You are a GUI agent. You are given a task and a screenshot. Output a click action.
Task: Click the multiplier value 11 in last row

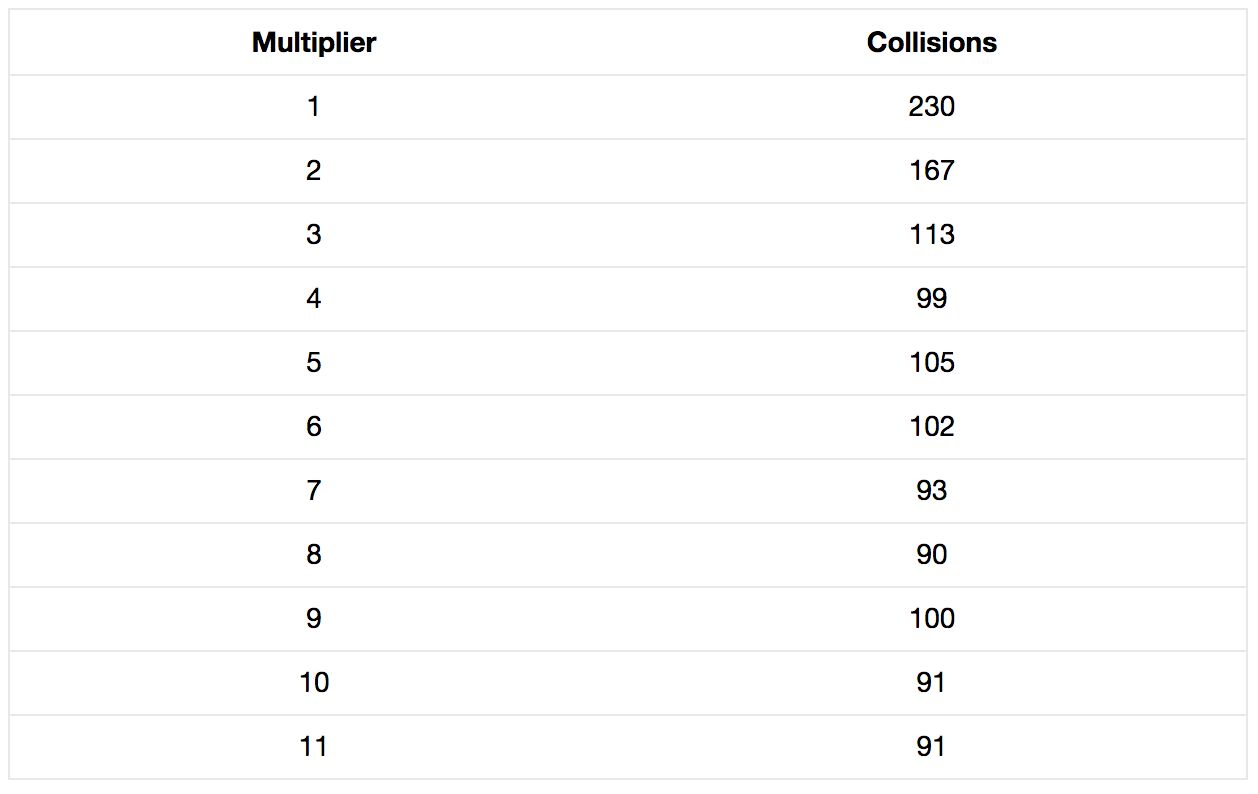coord(314,747)
